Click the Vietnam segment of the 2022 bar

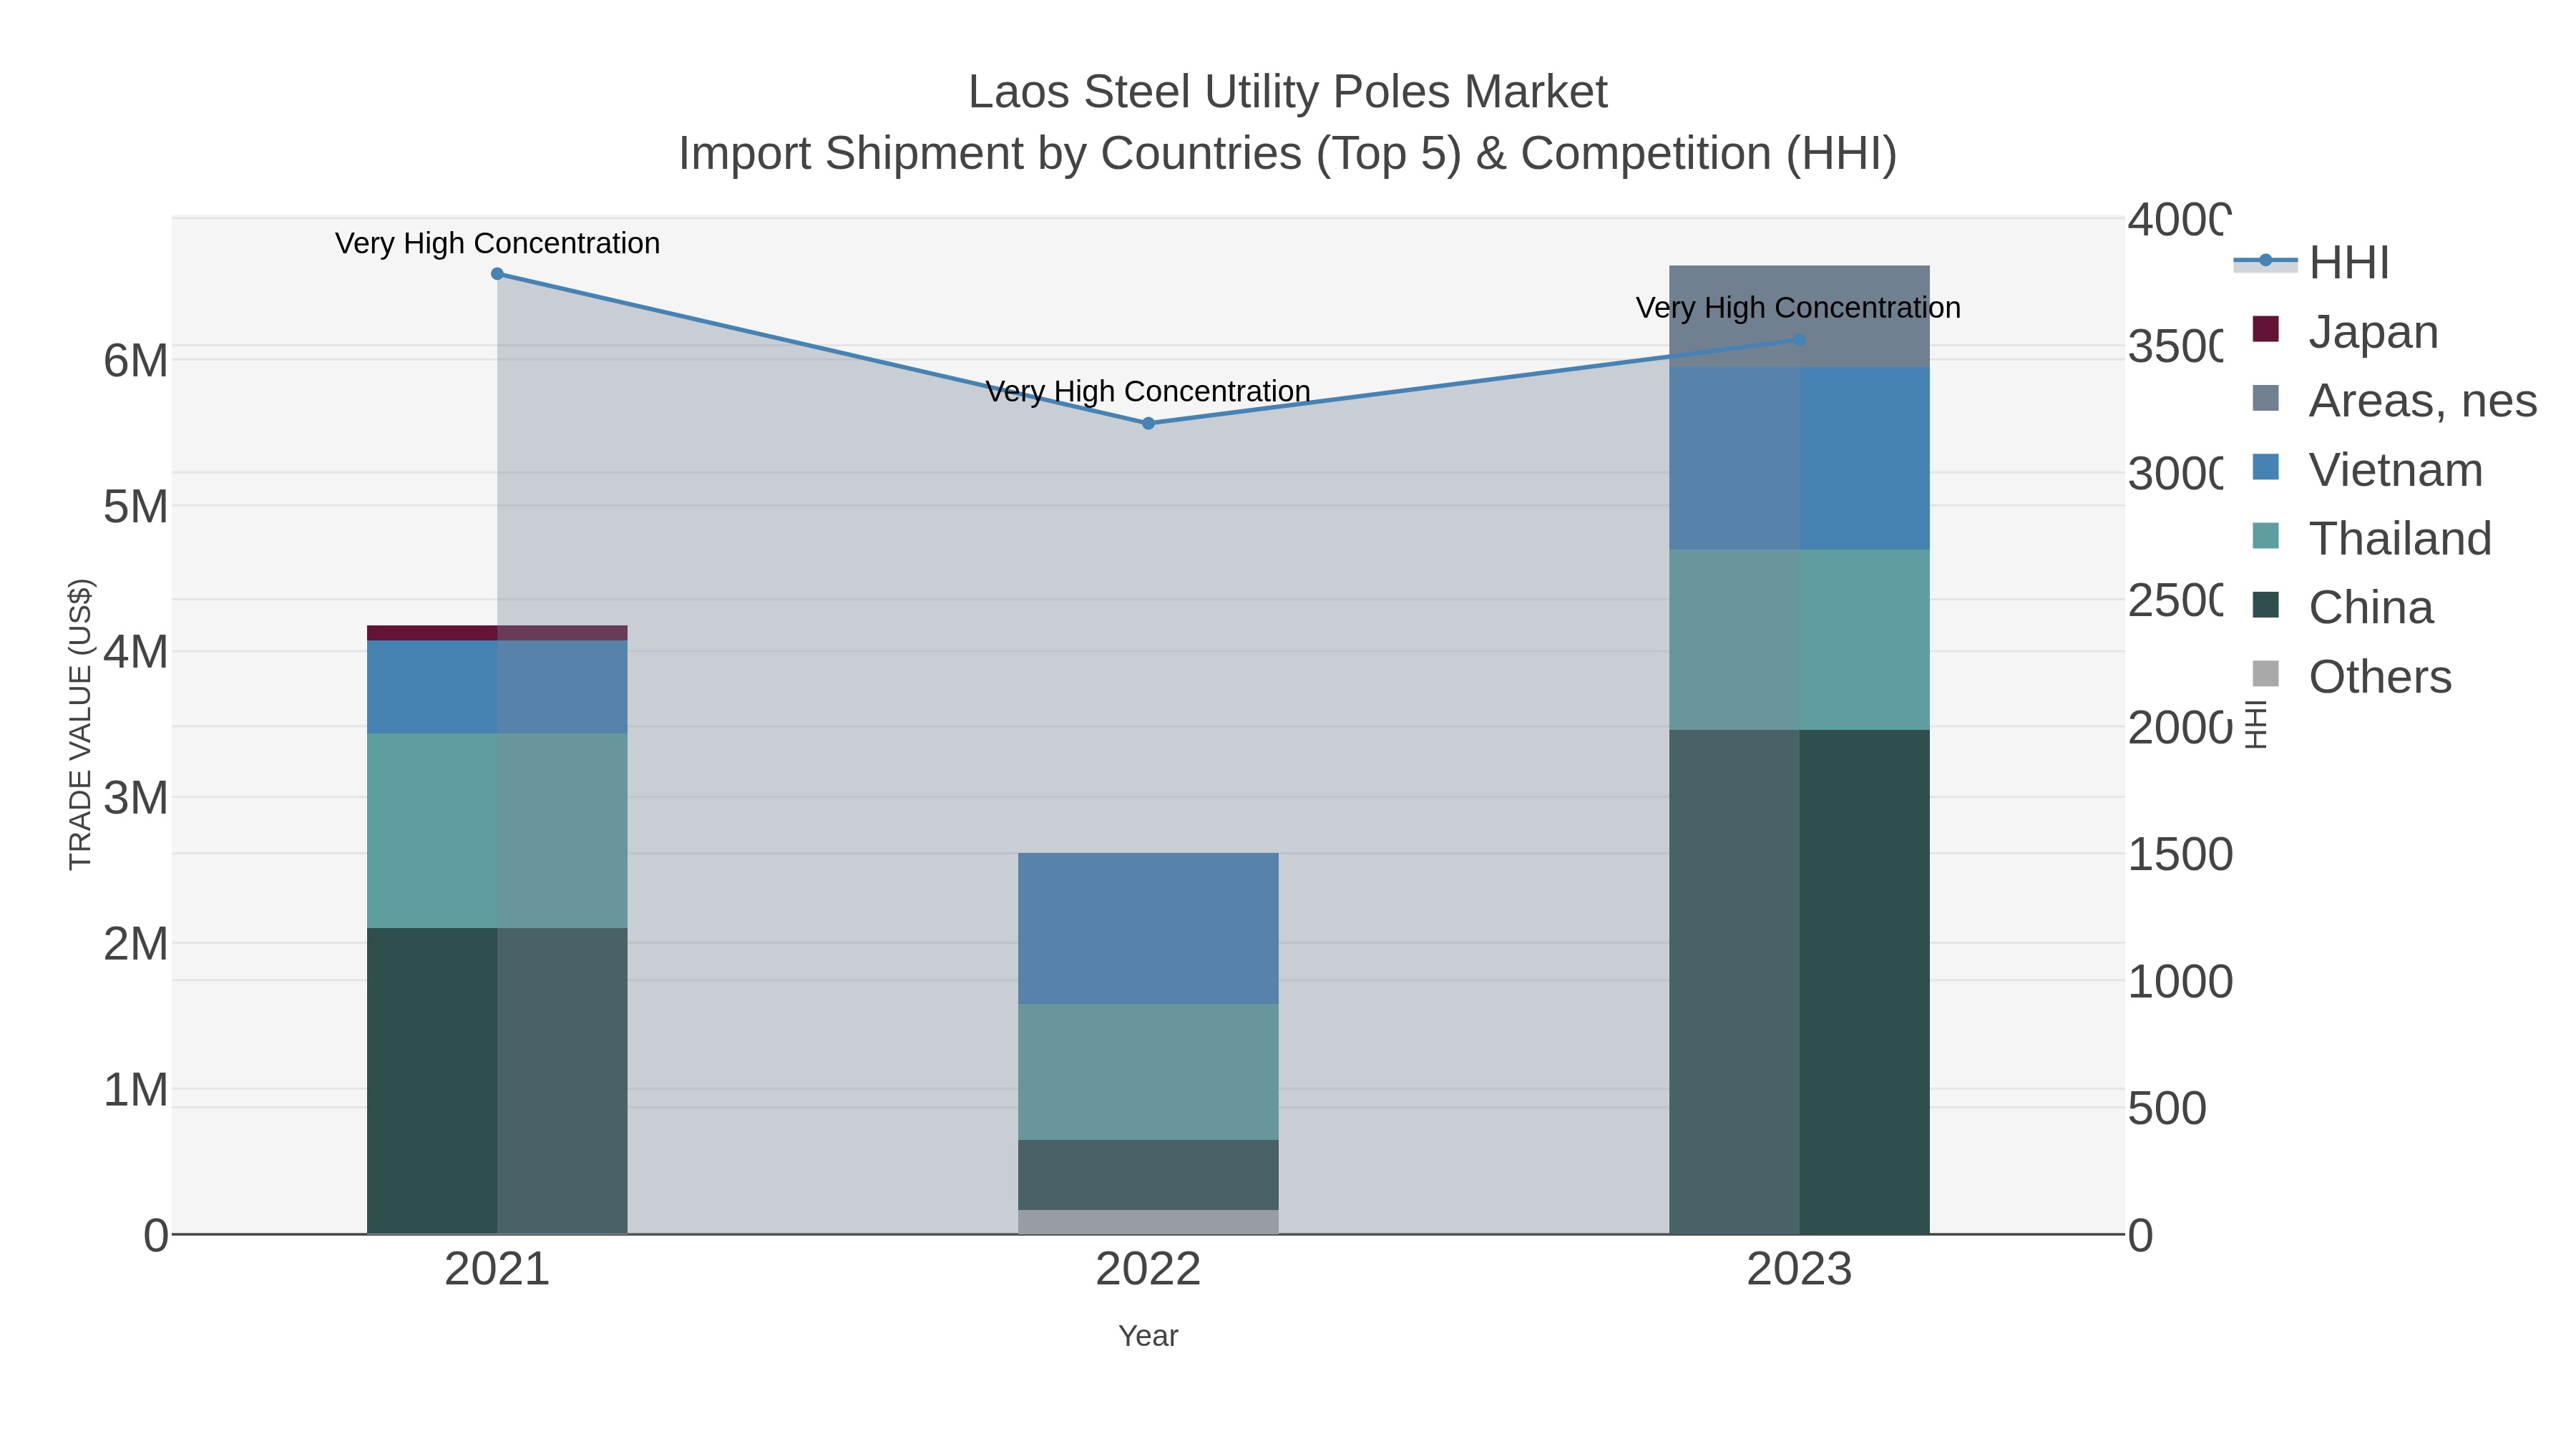tap(1148, 929)
